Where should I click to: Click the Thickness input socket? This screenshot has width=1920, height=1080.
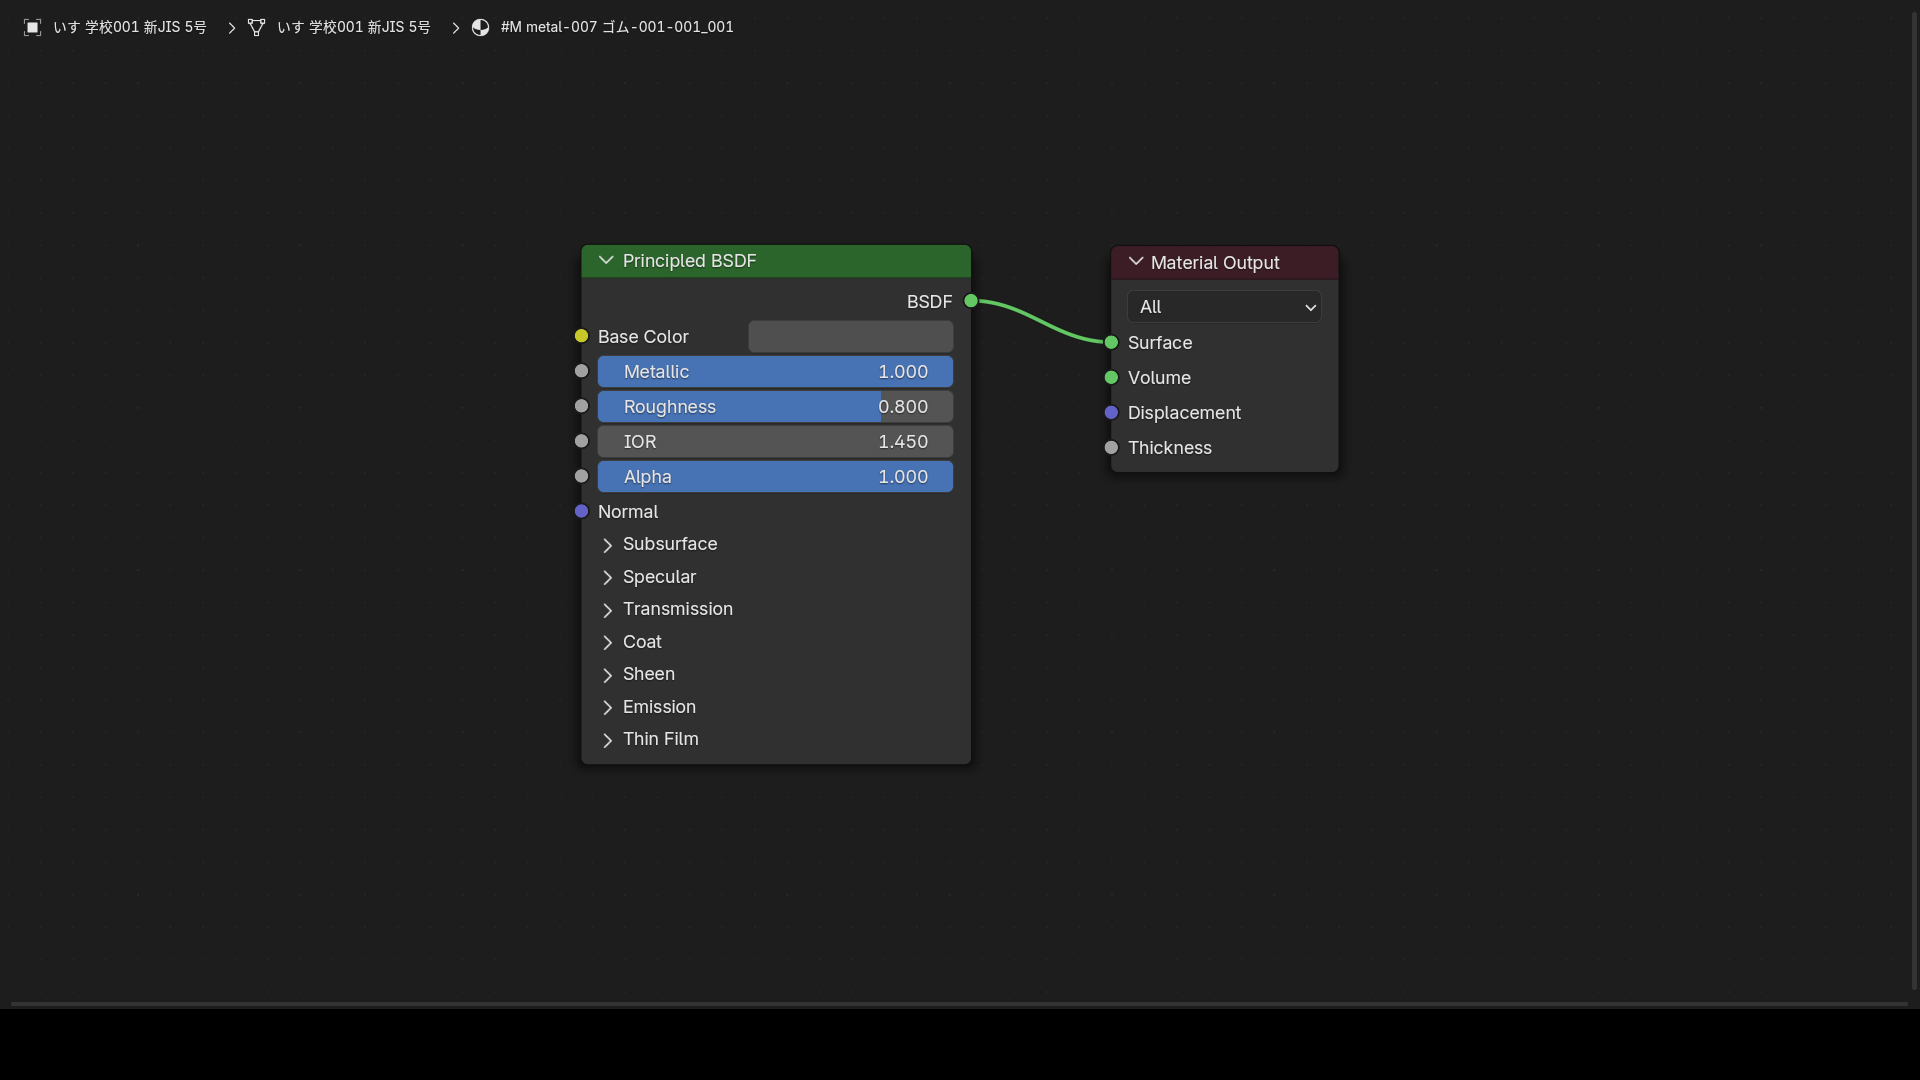(1111, 447)
